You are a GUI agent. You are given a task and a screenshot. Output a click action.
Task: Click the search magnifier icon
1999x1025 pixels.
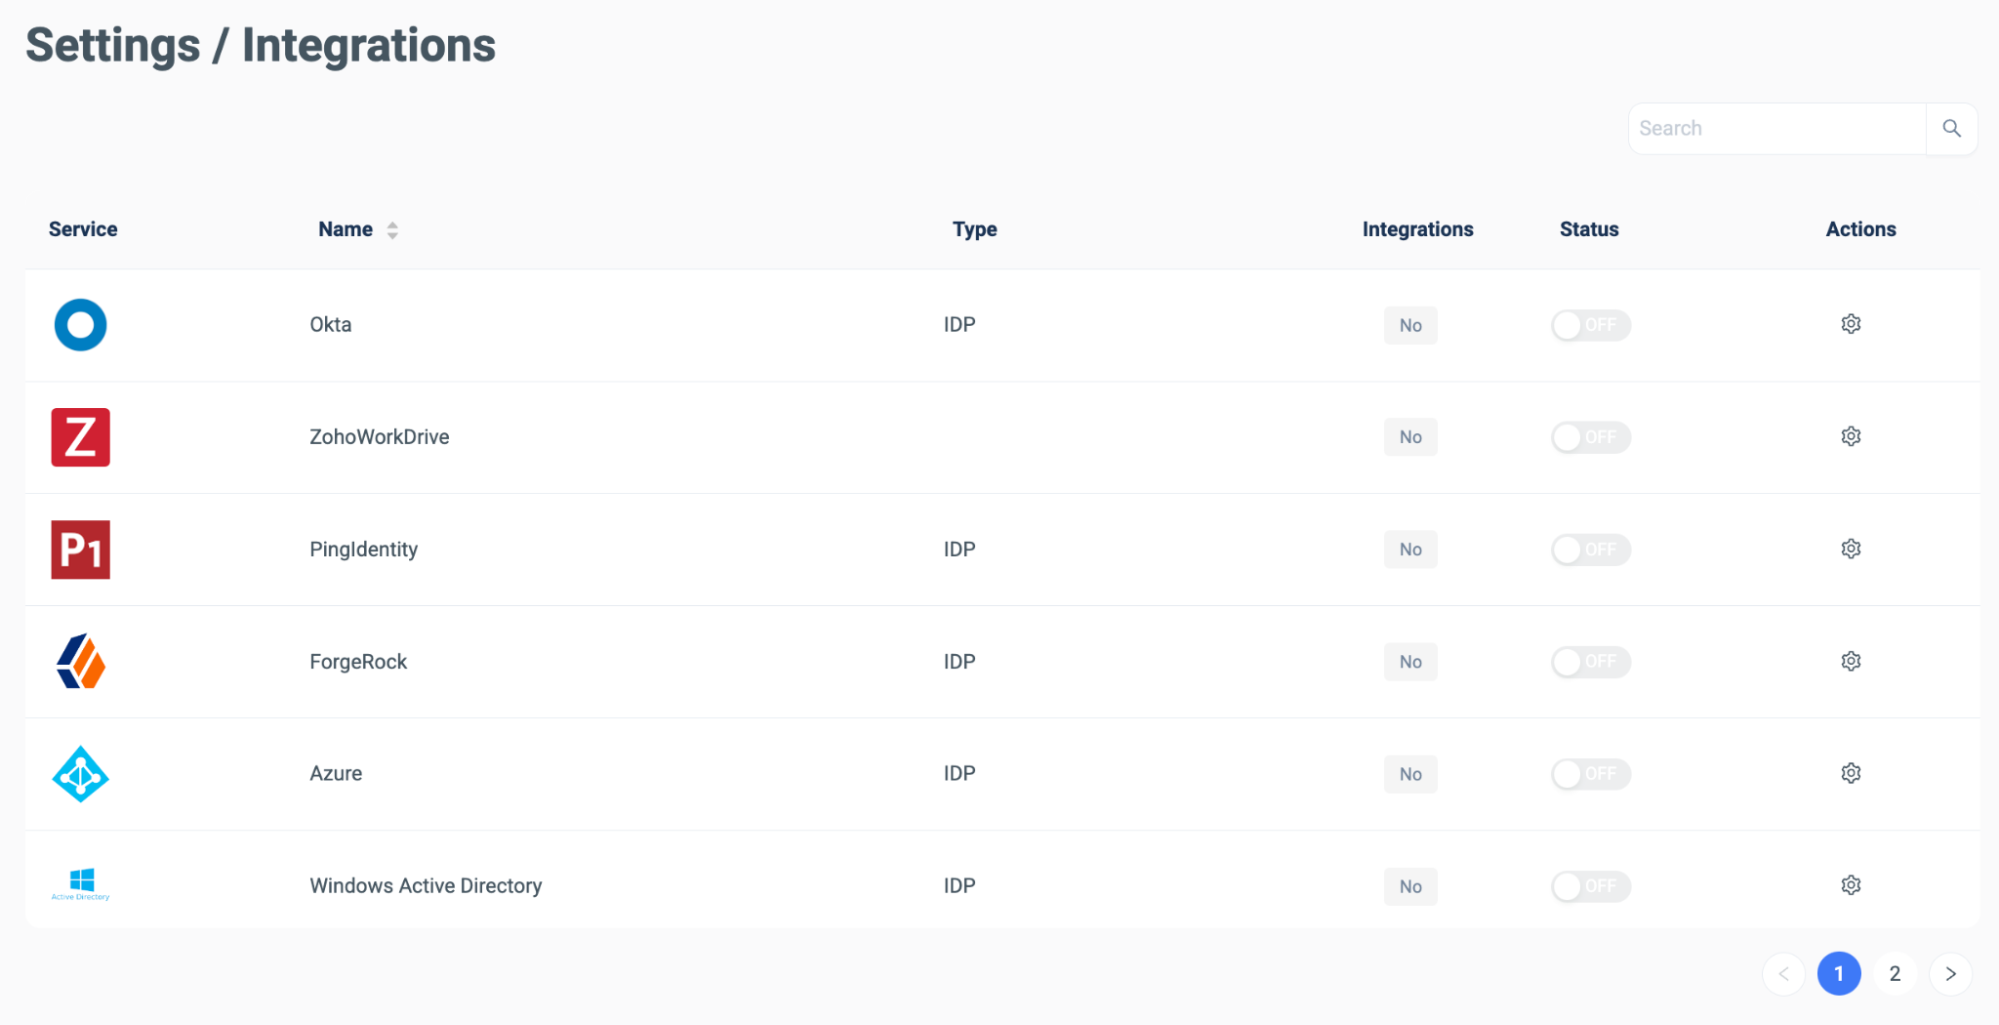pyautogui.click(x=1951, y=128)
